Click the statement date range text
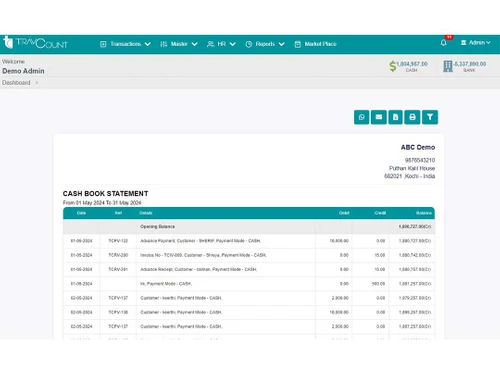Viewport: 500px width, 375px height. click(x=102, y=203)
